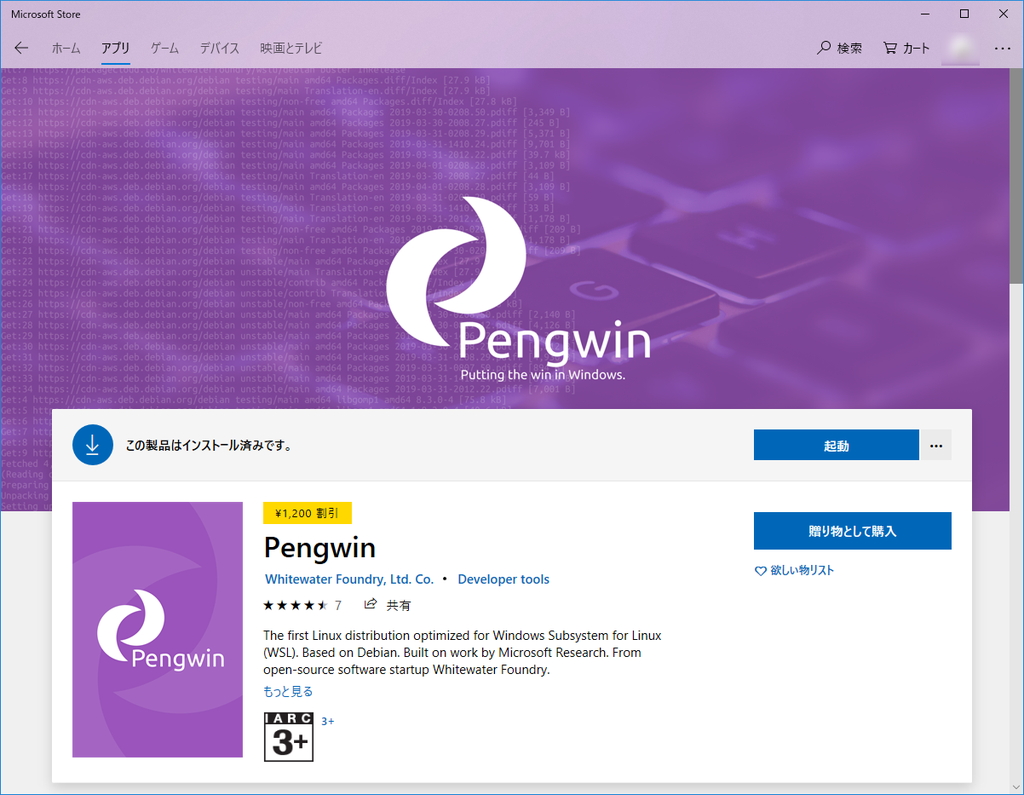Open the options menu beside 起動 button
The width and height of the screenshot is (1024, 795).
tap(936, 444)
